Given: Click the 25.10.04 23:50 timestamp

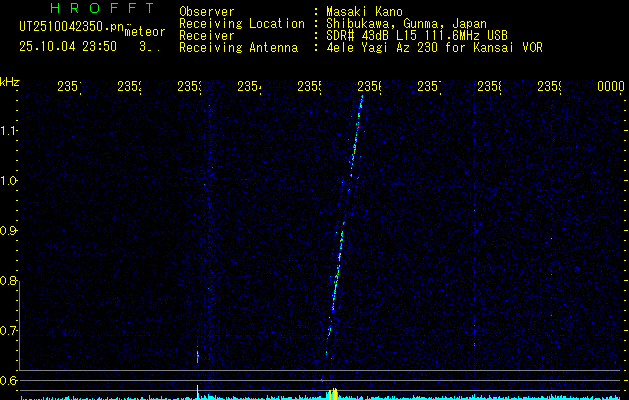Looking at the screenshot, I should (69, 46).
